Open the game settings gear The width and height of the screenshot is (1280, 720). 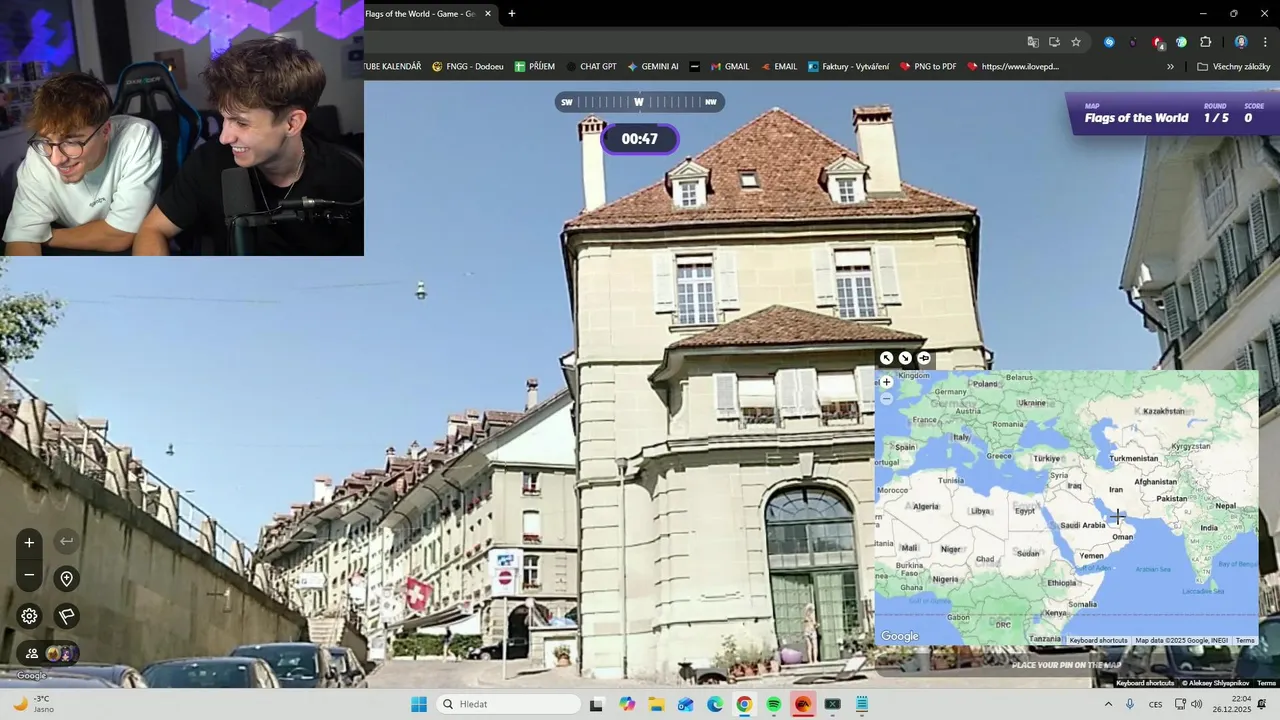tap(29, 616)
